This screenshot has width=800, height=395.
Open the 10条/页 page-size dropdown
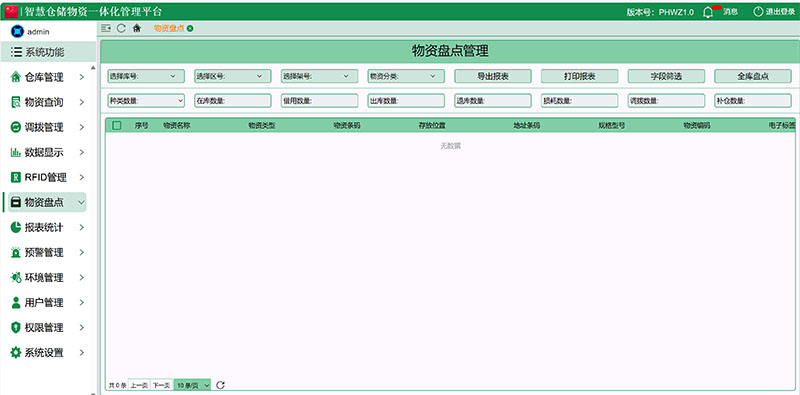[192, 385]
